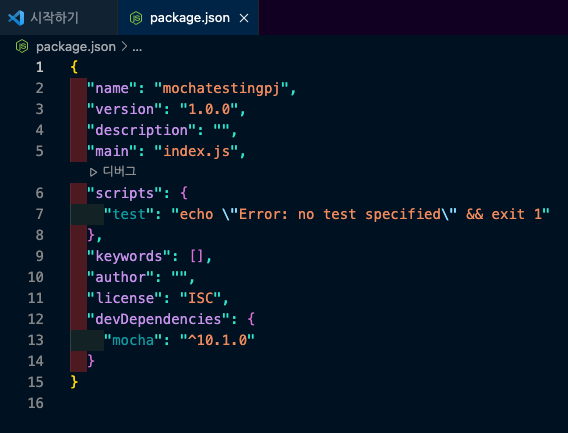Click the Node.js icon in the breadcrumb
Screen dimensions: 568x433
tap(22, 46)
